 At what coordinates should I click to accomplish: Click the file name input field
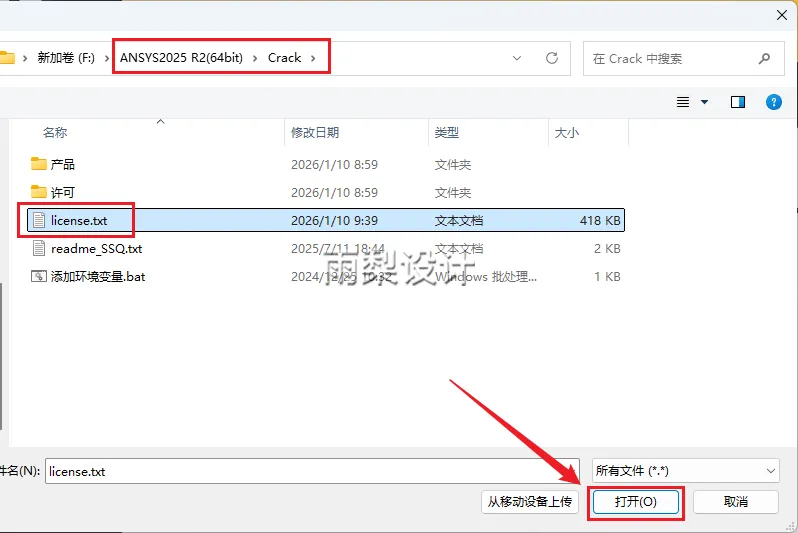(312, 471)
